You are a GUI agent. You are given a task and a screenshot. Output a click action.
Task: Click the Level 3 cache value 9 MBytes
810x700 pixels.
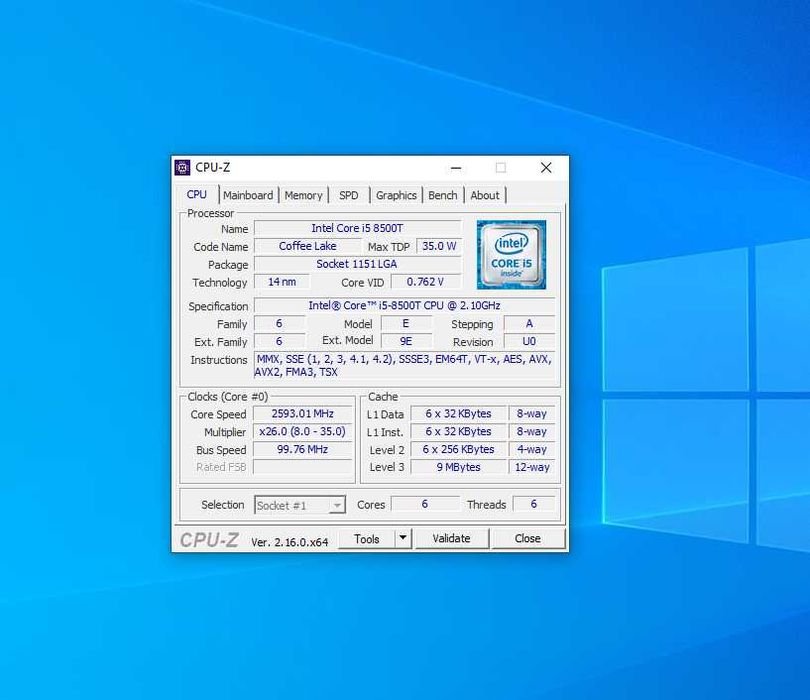tap(458, 467)
